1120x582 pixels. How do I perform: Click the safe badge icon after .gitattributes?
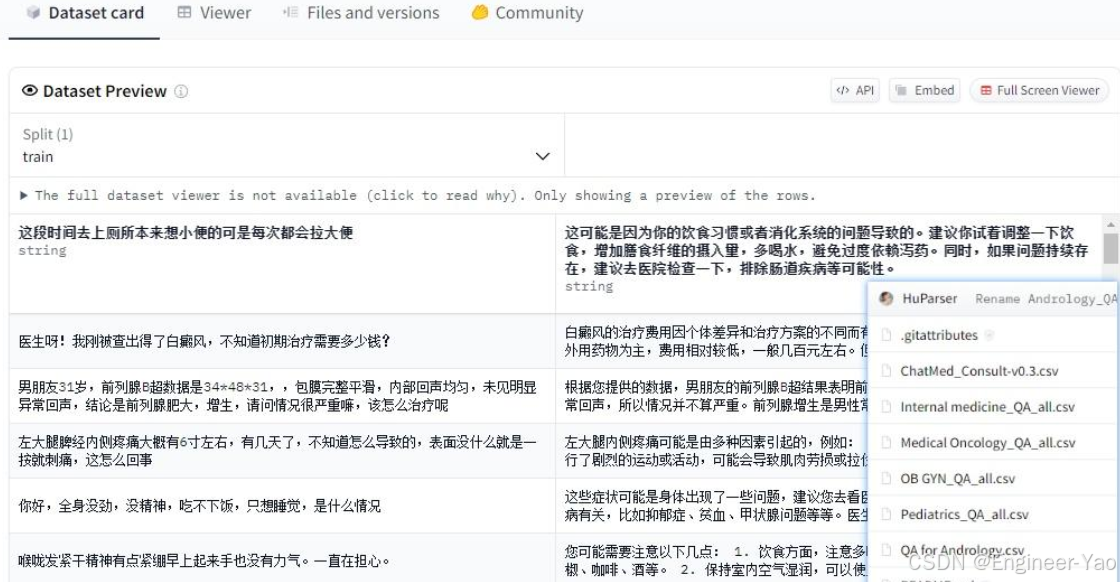(x=989, y=335)
